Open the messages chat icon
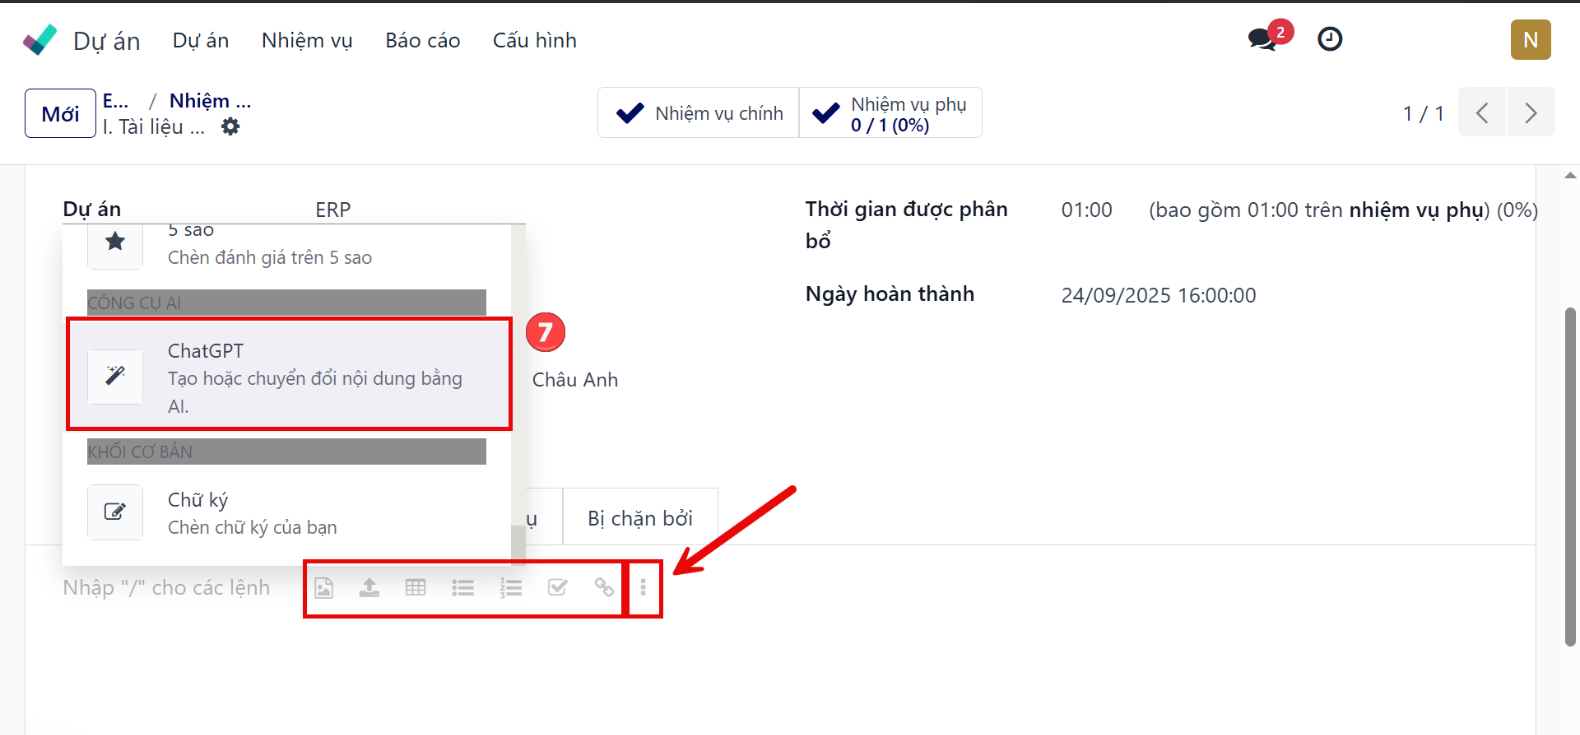1580x735 pixels. (1263, 40)
